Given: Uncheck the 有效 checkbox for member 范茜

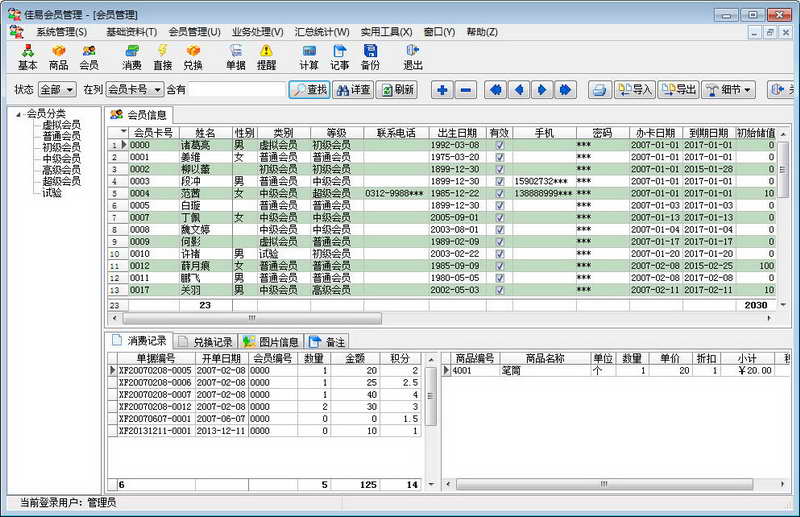Looking at the screenshot, I should pyautogui.click(x=499, y=193).
